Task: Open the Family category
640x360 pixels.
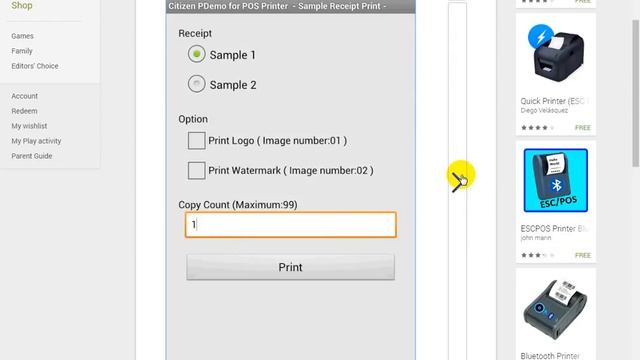Action: point(22,51)
